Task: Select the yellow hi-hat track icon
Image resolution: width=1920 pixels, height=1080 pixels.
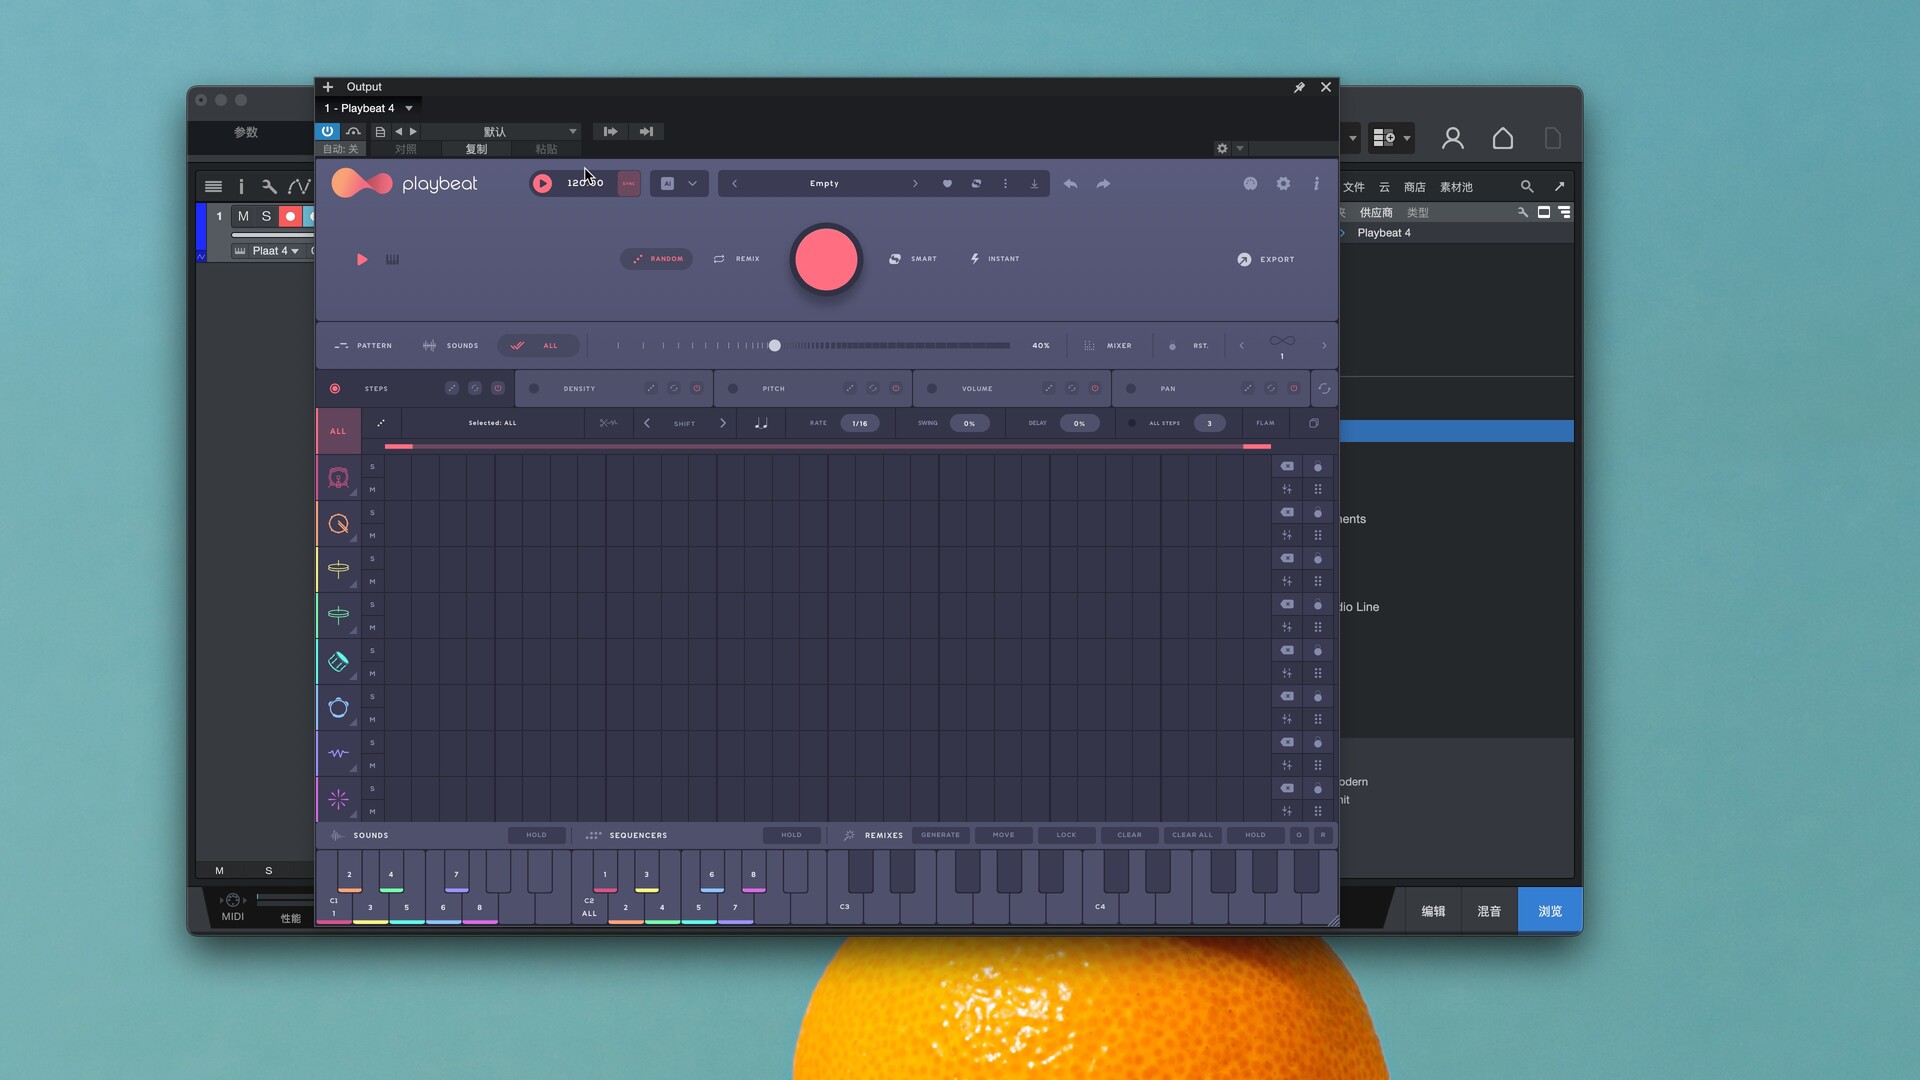Action: [338, 569]
